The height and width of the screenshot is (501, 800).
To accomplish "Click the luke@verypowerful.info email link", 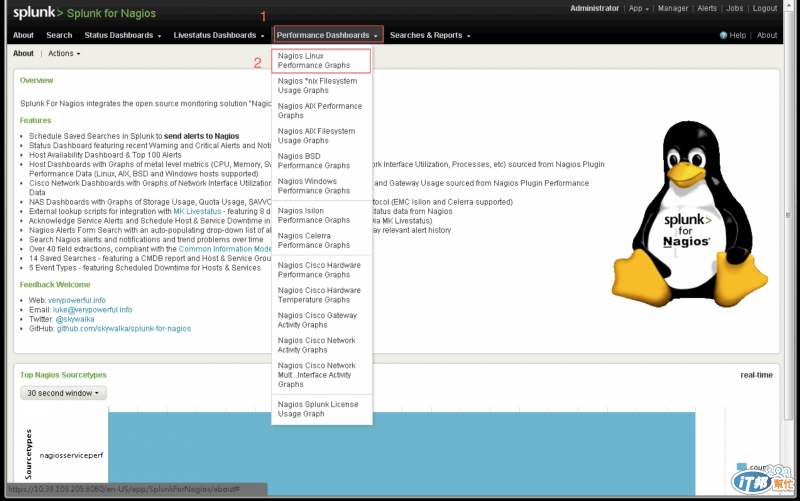I will point(92,310).
